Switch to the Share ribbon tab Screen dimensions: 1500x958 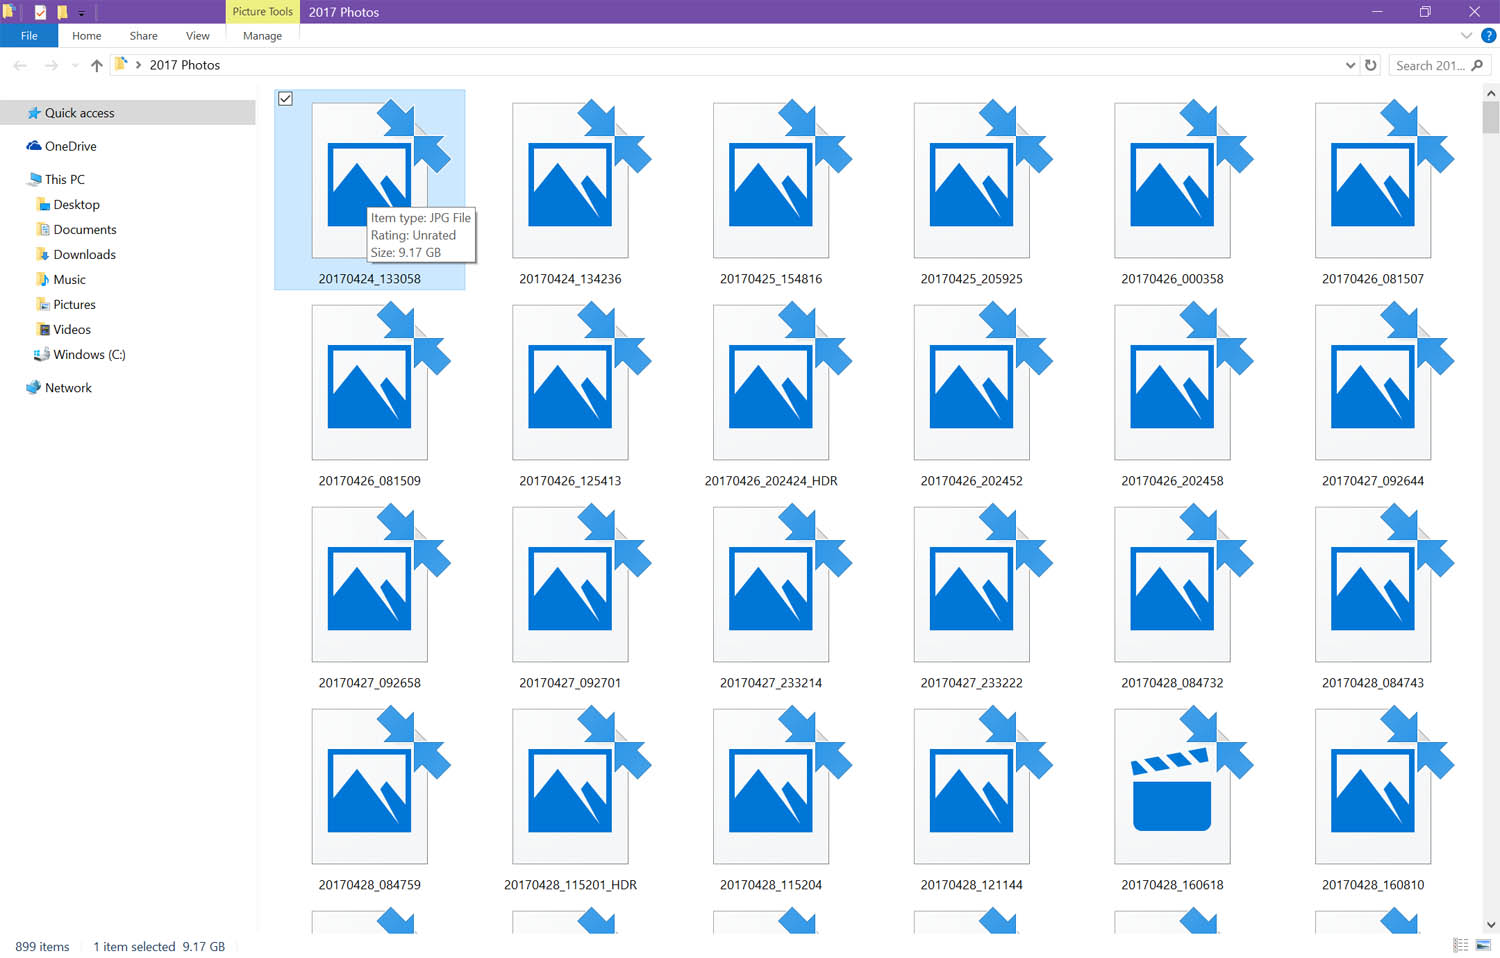(143, 35)
